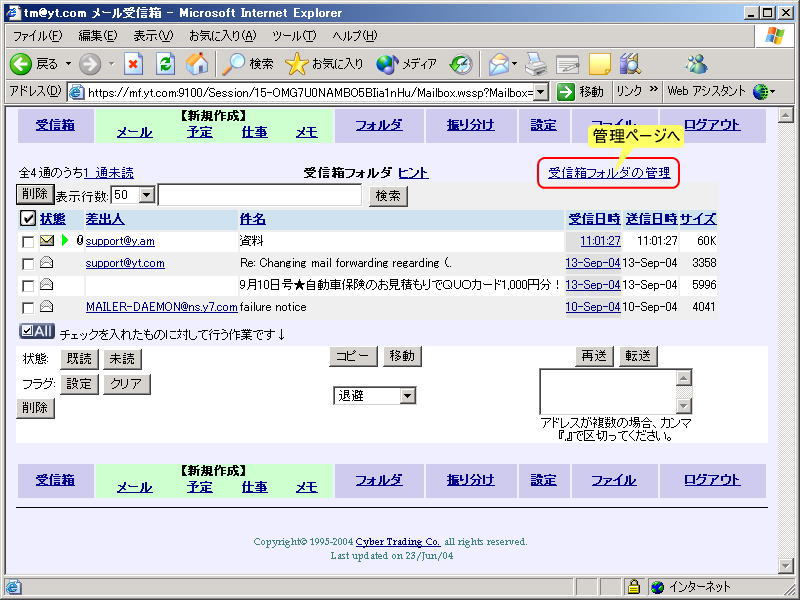Click the IE Stop loading icon
The width and height of the screenshot is (800, 600).
coord(133,64)
